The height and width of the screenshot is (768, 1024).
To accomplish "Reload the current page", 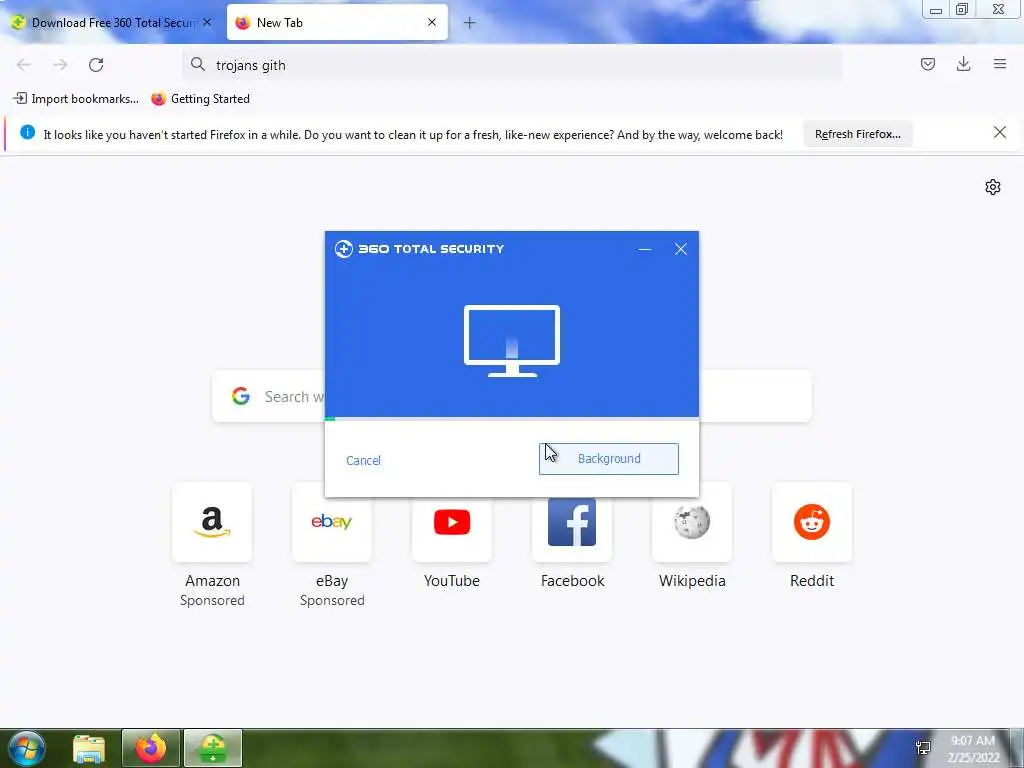I will (x=96, y=65).
